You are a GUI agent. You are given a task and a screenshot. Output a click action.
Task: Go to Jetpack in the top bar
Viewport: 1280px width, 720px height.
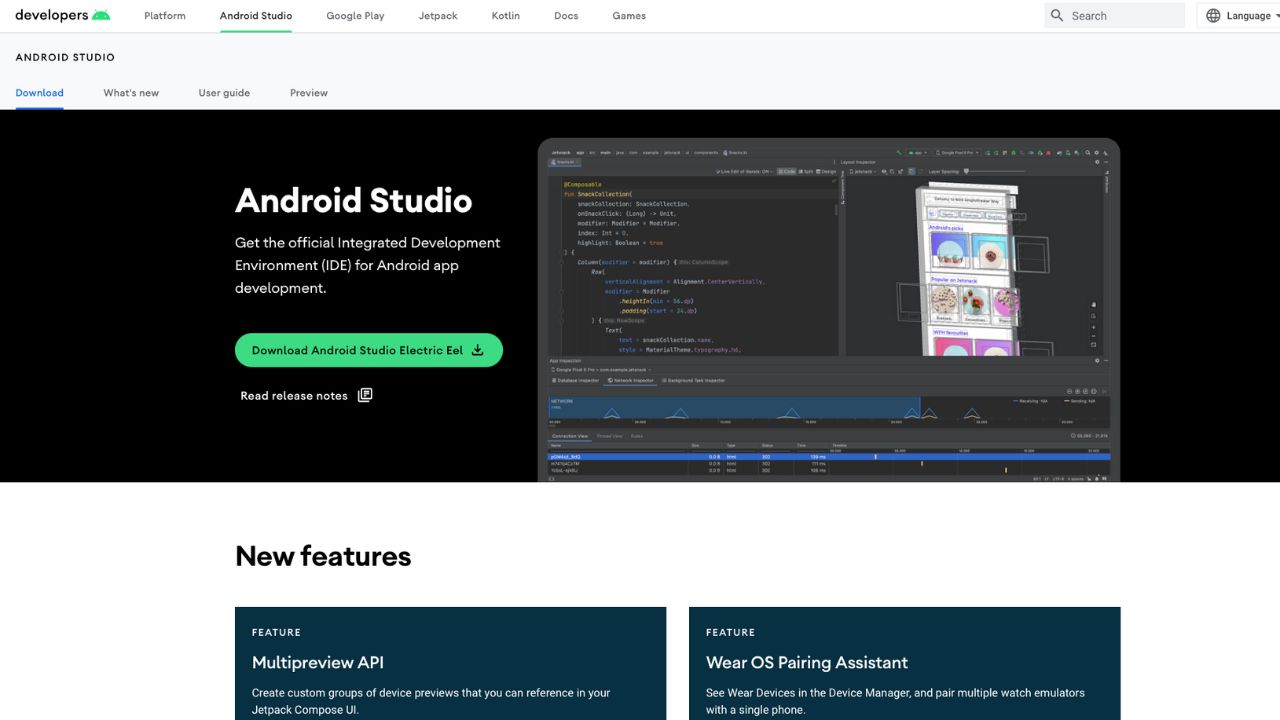tap(438, 16)
